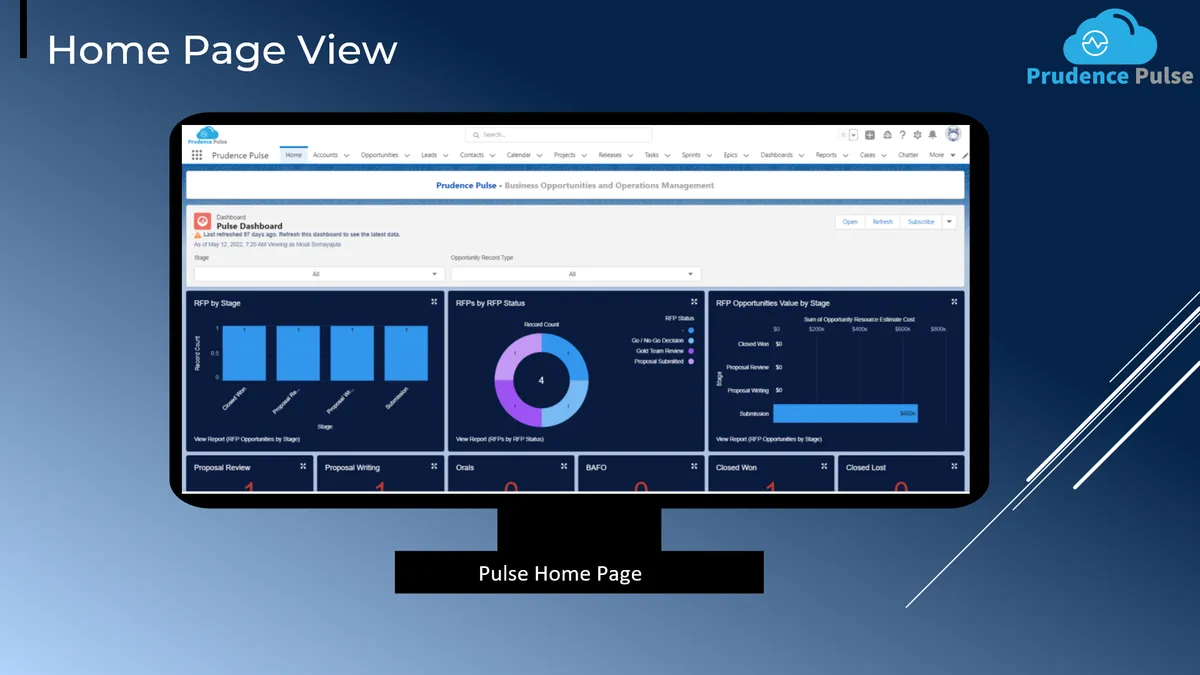Viewport: 1200px width, 675px height.
Task: Expand RFP Opportunities Value by Stage chart
Action: (955, 301)
